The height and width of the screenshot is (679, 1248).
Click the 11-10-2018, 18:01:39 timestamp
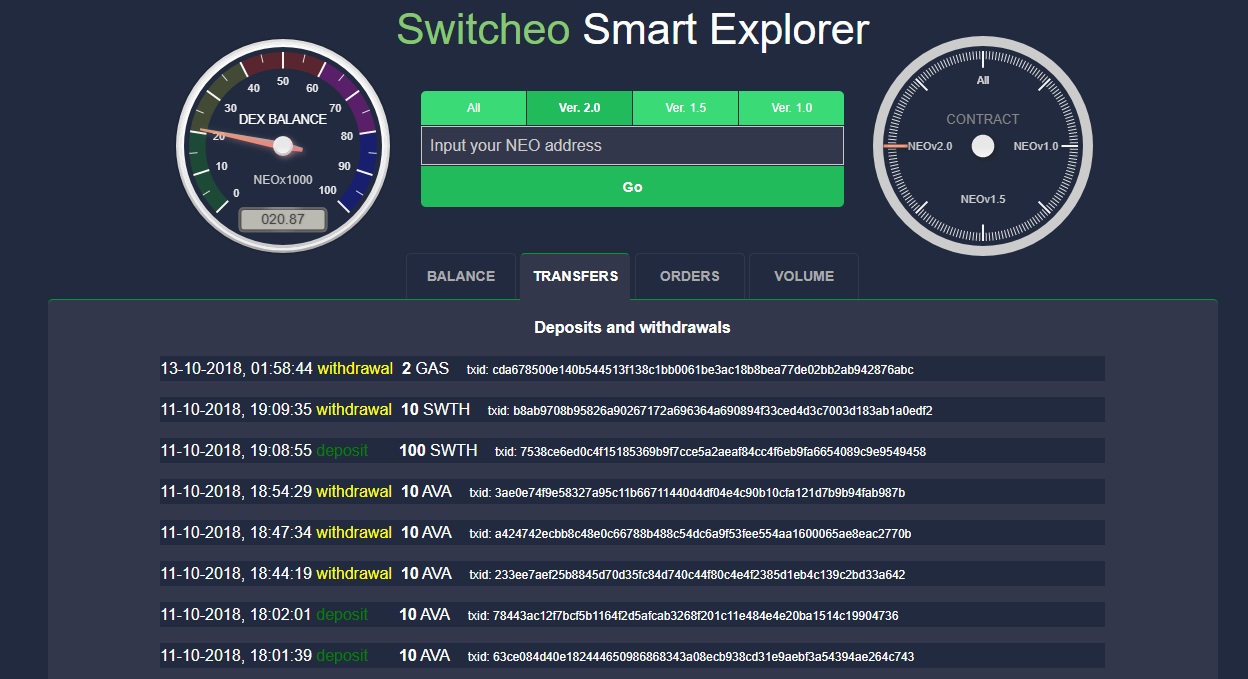[237, 656]
